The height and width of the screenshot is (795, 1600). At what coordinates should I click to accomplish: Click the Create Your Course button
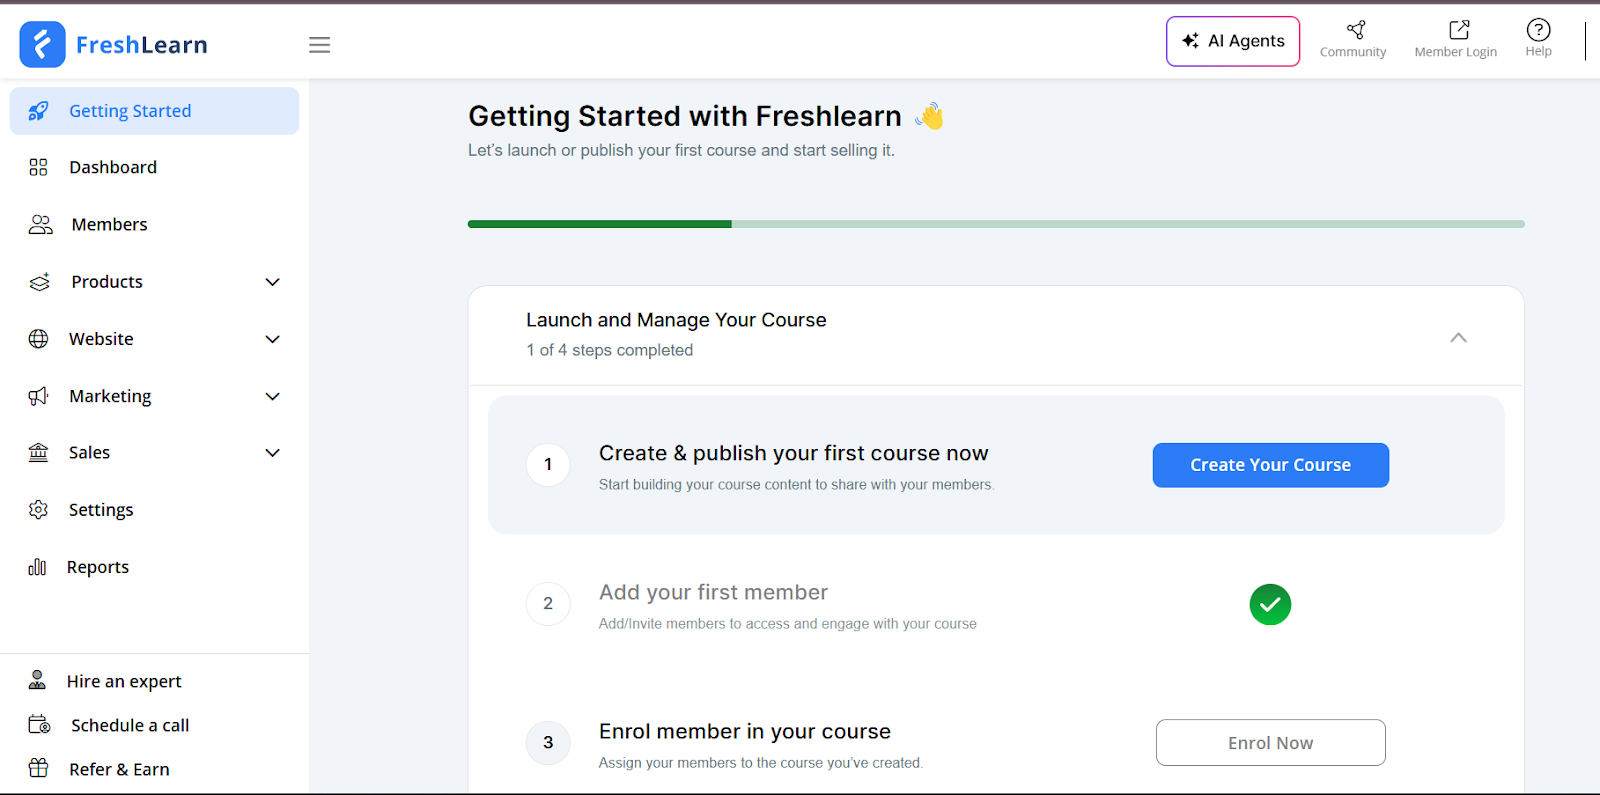[1270, 465]
